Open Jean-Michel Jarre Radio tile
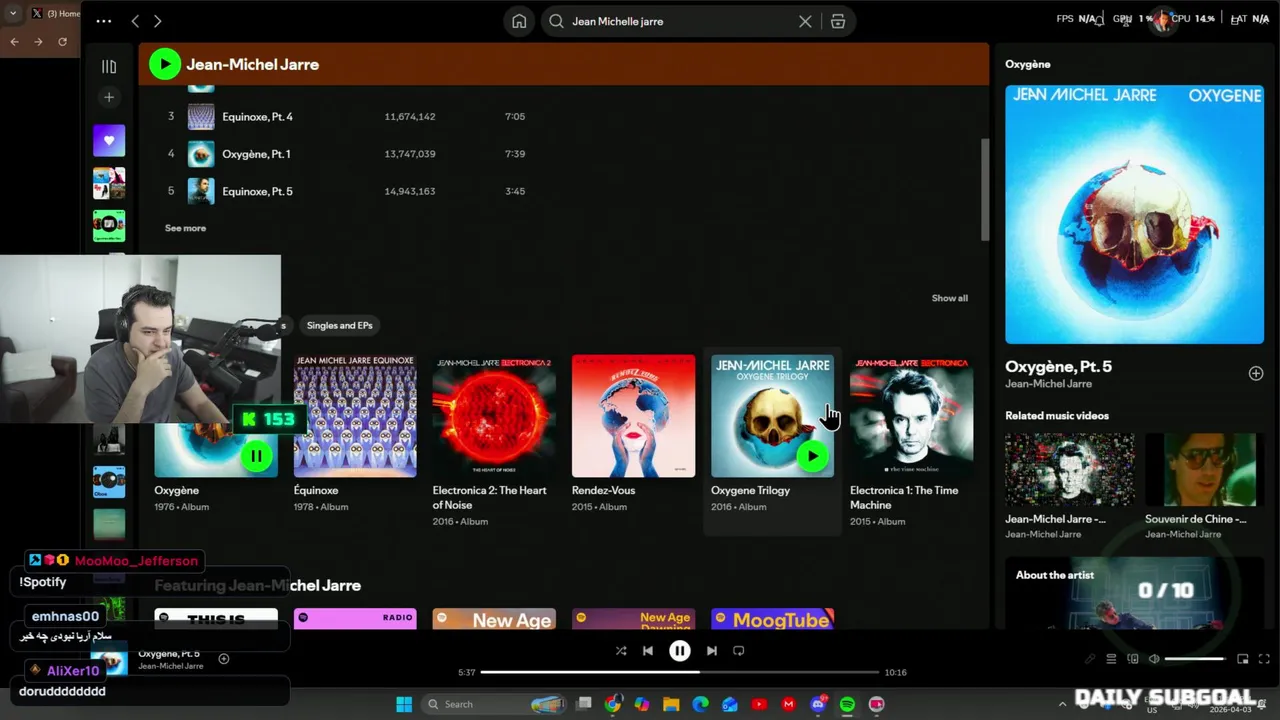 tap(355, 620)
